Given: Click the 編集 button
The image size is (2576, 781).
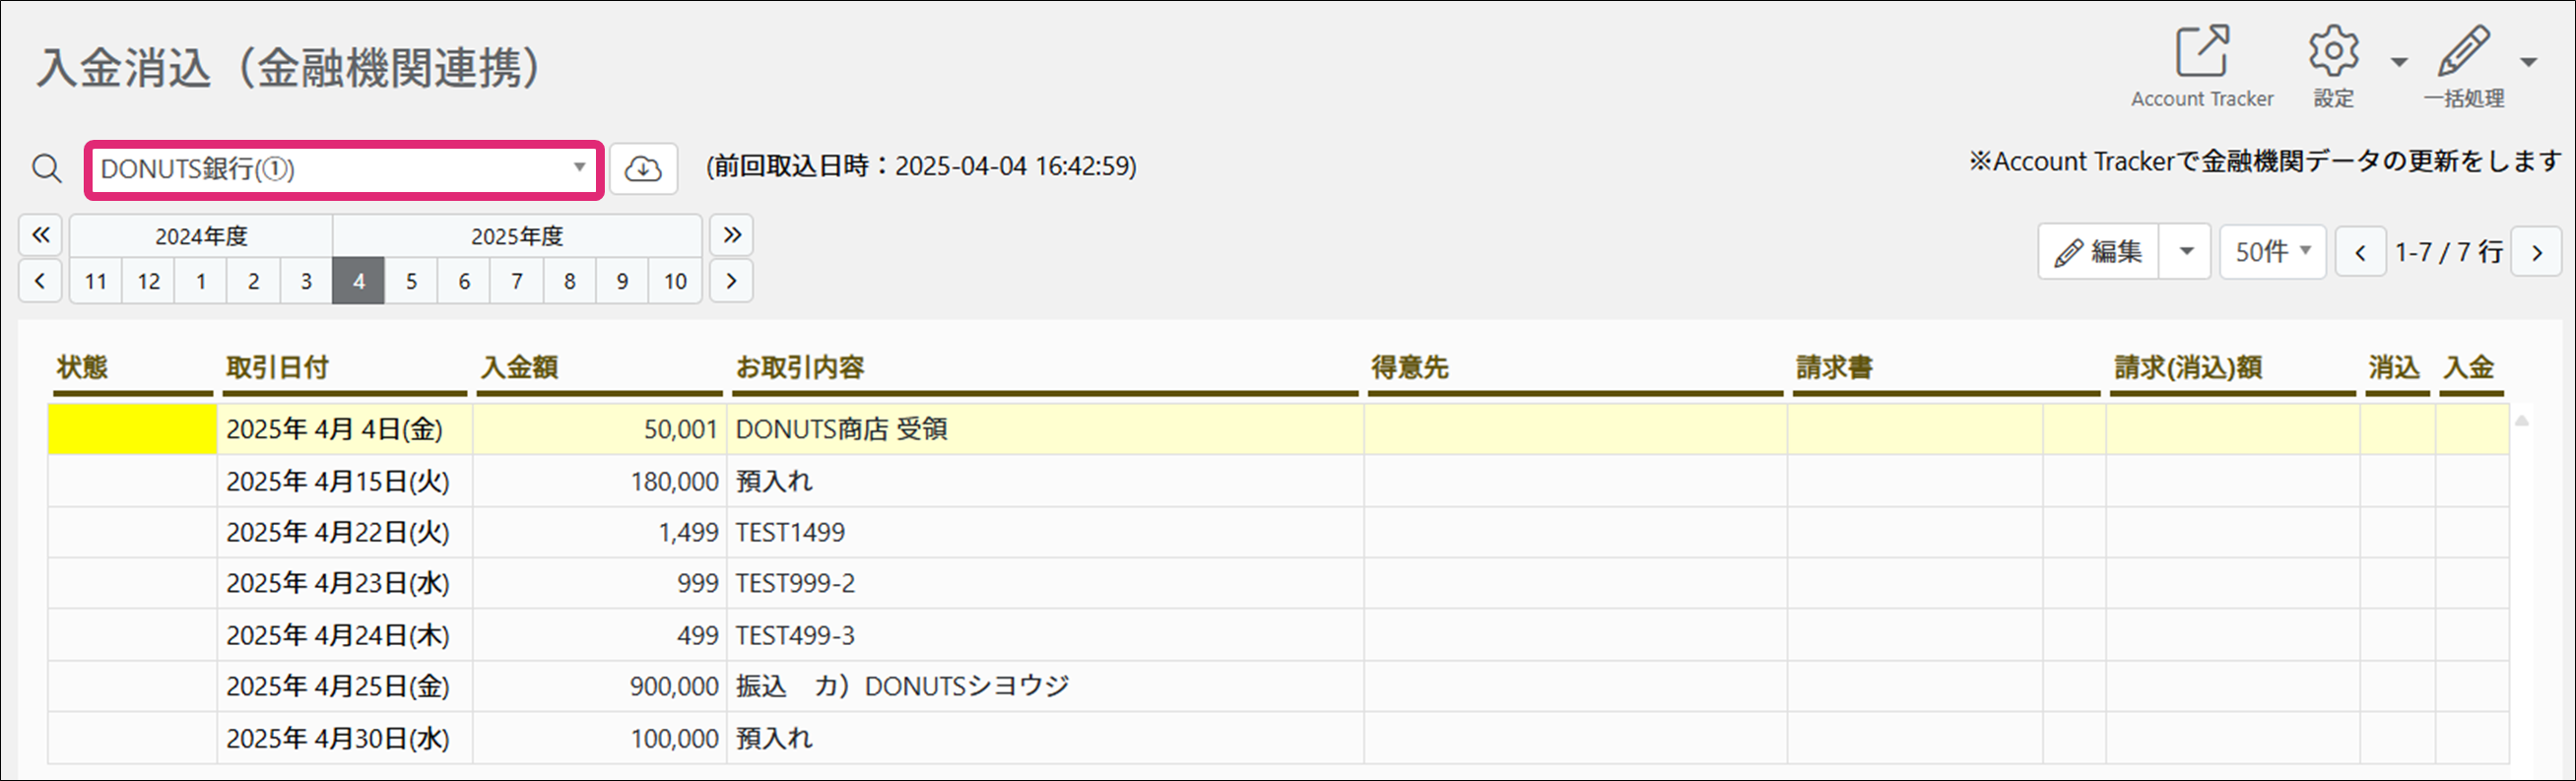Looking at the screenshot, I should click(x=2099, y=252).
